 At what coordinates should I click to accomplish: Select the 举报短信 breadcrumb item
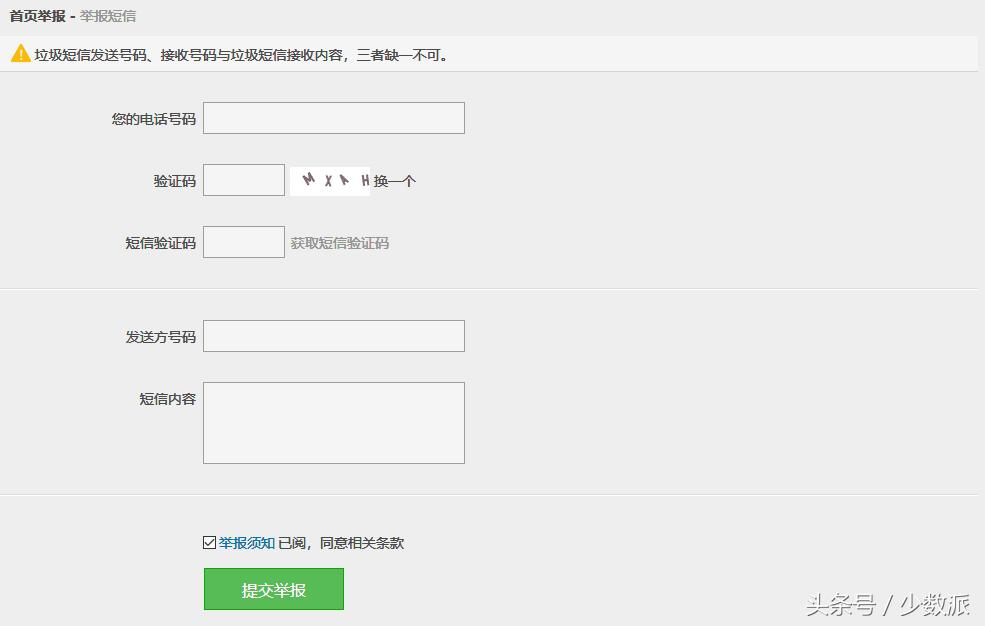click(106, 15)
